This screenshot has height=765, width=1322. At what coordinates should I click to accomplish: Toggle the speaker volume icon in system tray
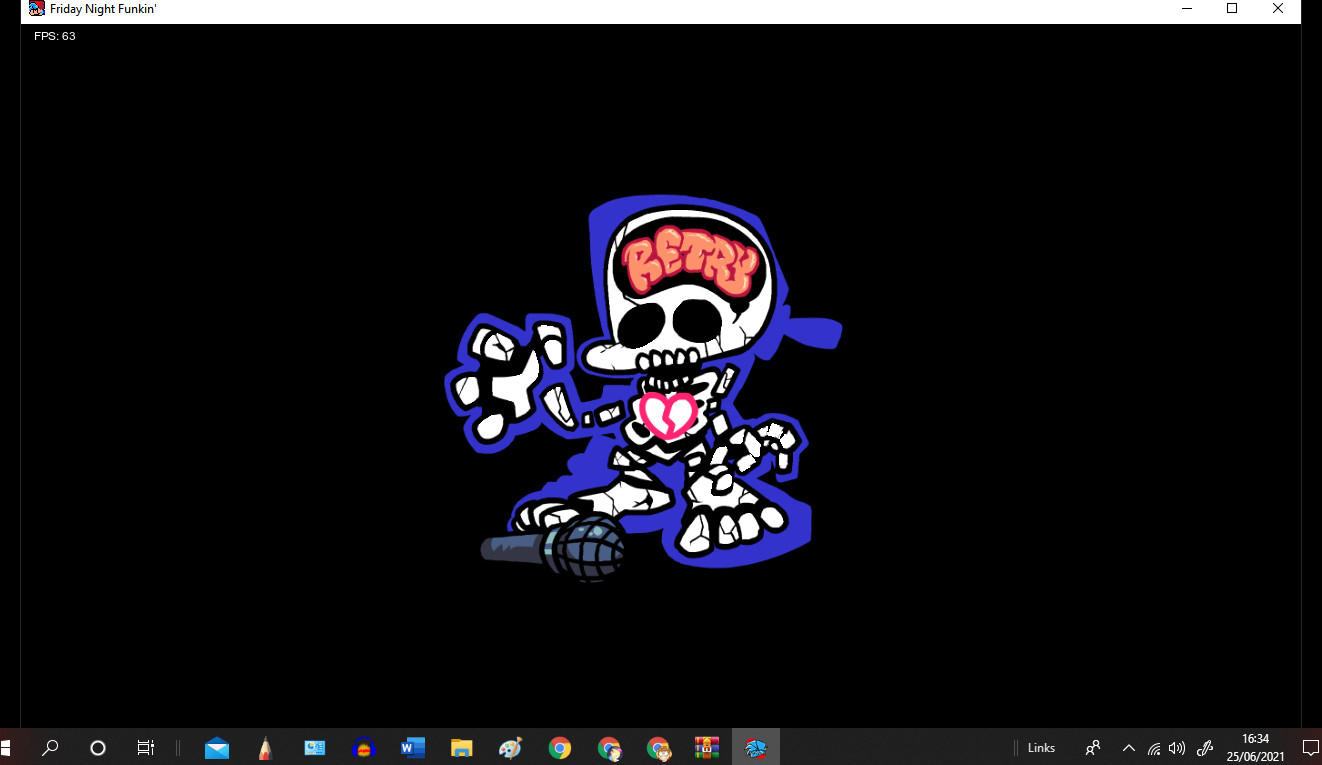click(1176, 747)
